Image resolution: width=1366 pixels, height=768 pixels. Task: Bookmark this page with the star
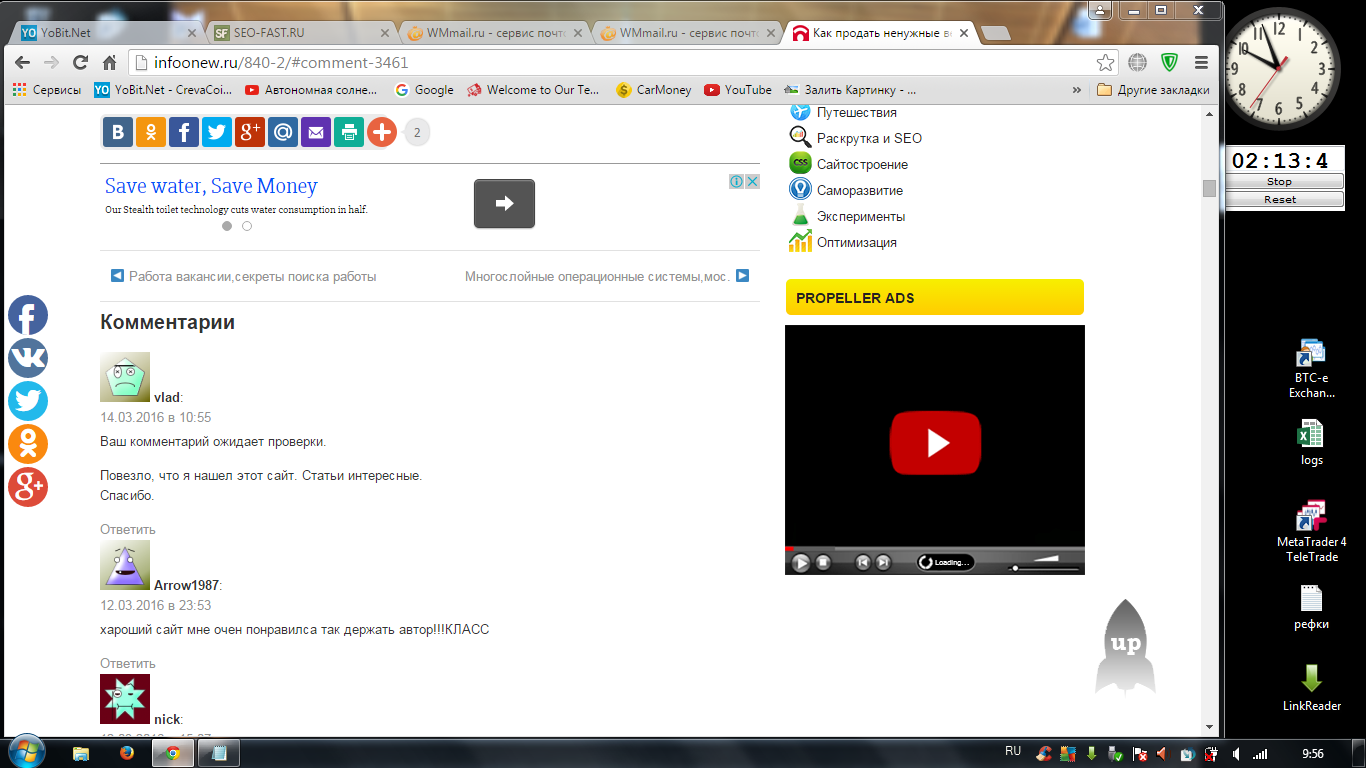pos(1105,62)
